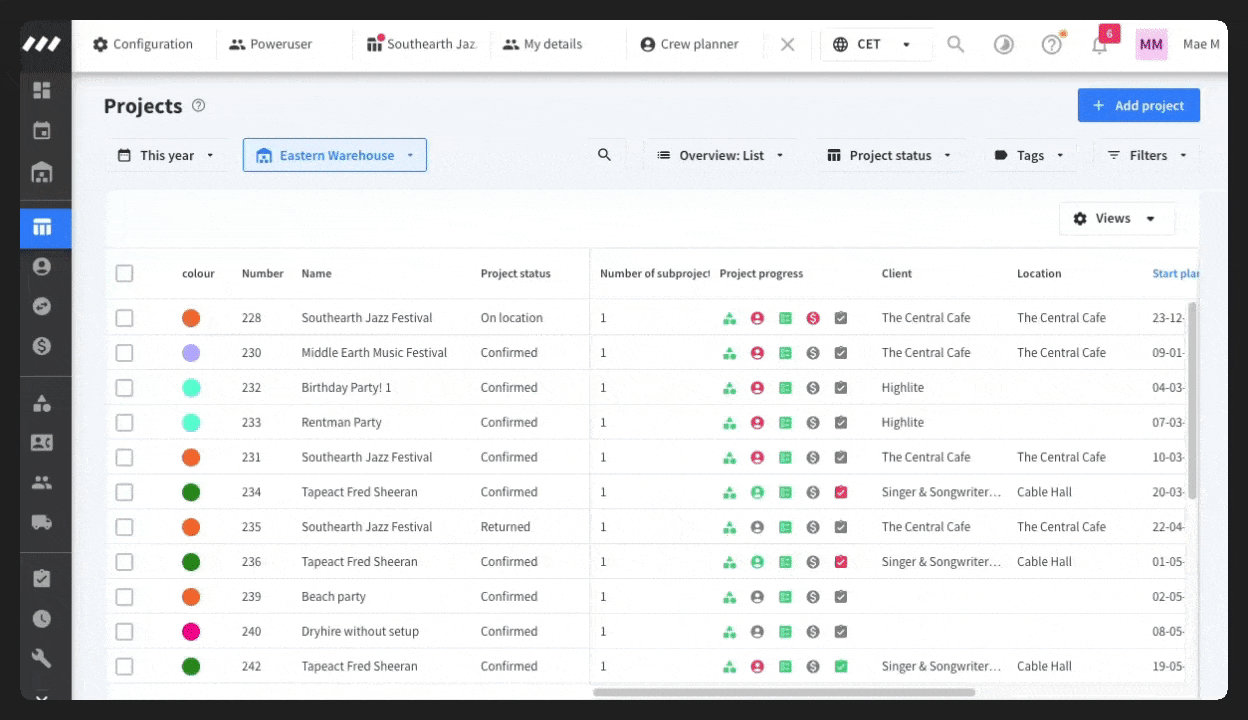This screenshot has height=720, width=1248.
Task: Click the notifications bell with badge
Action: 1099,45
